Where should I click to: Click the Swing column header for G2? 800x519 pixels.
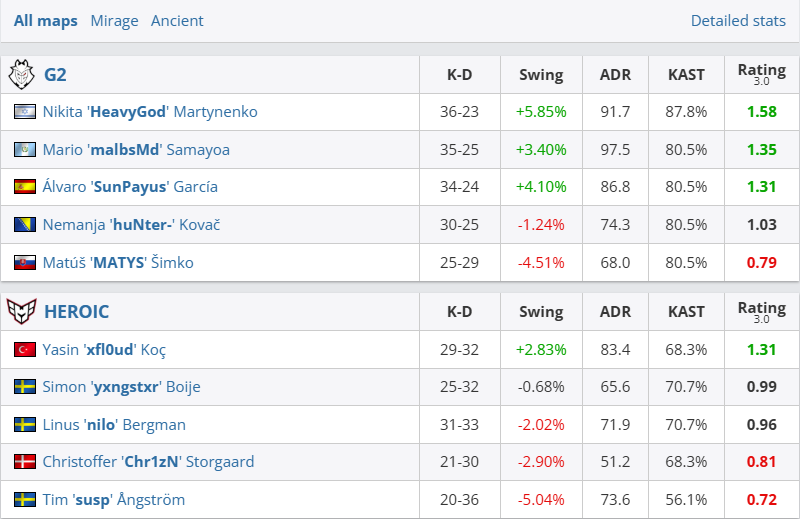tap(541, 74)
